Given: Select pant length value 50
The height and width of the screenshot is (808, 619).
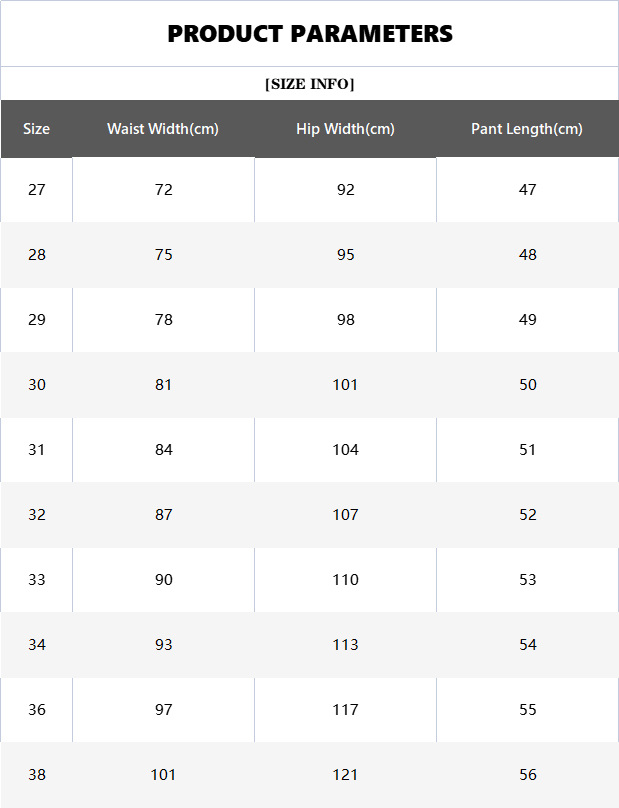Looking at the screenshot, I should click(x=527, y=384).
